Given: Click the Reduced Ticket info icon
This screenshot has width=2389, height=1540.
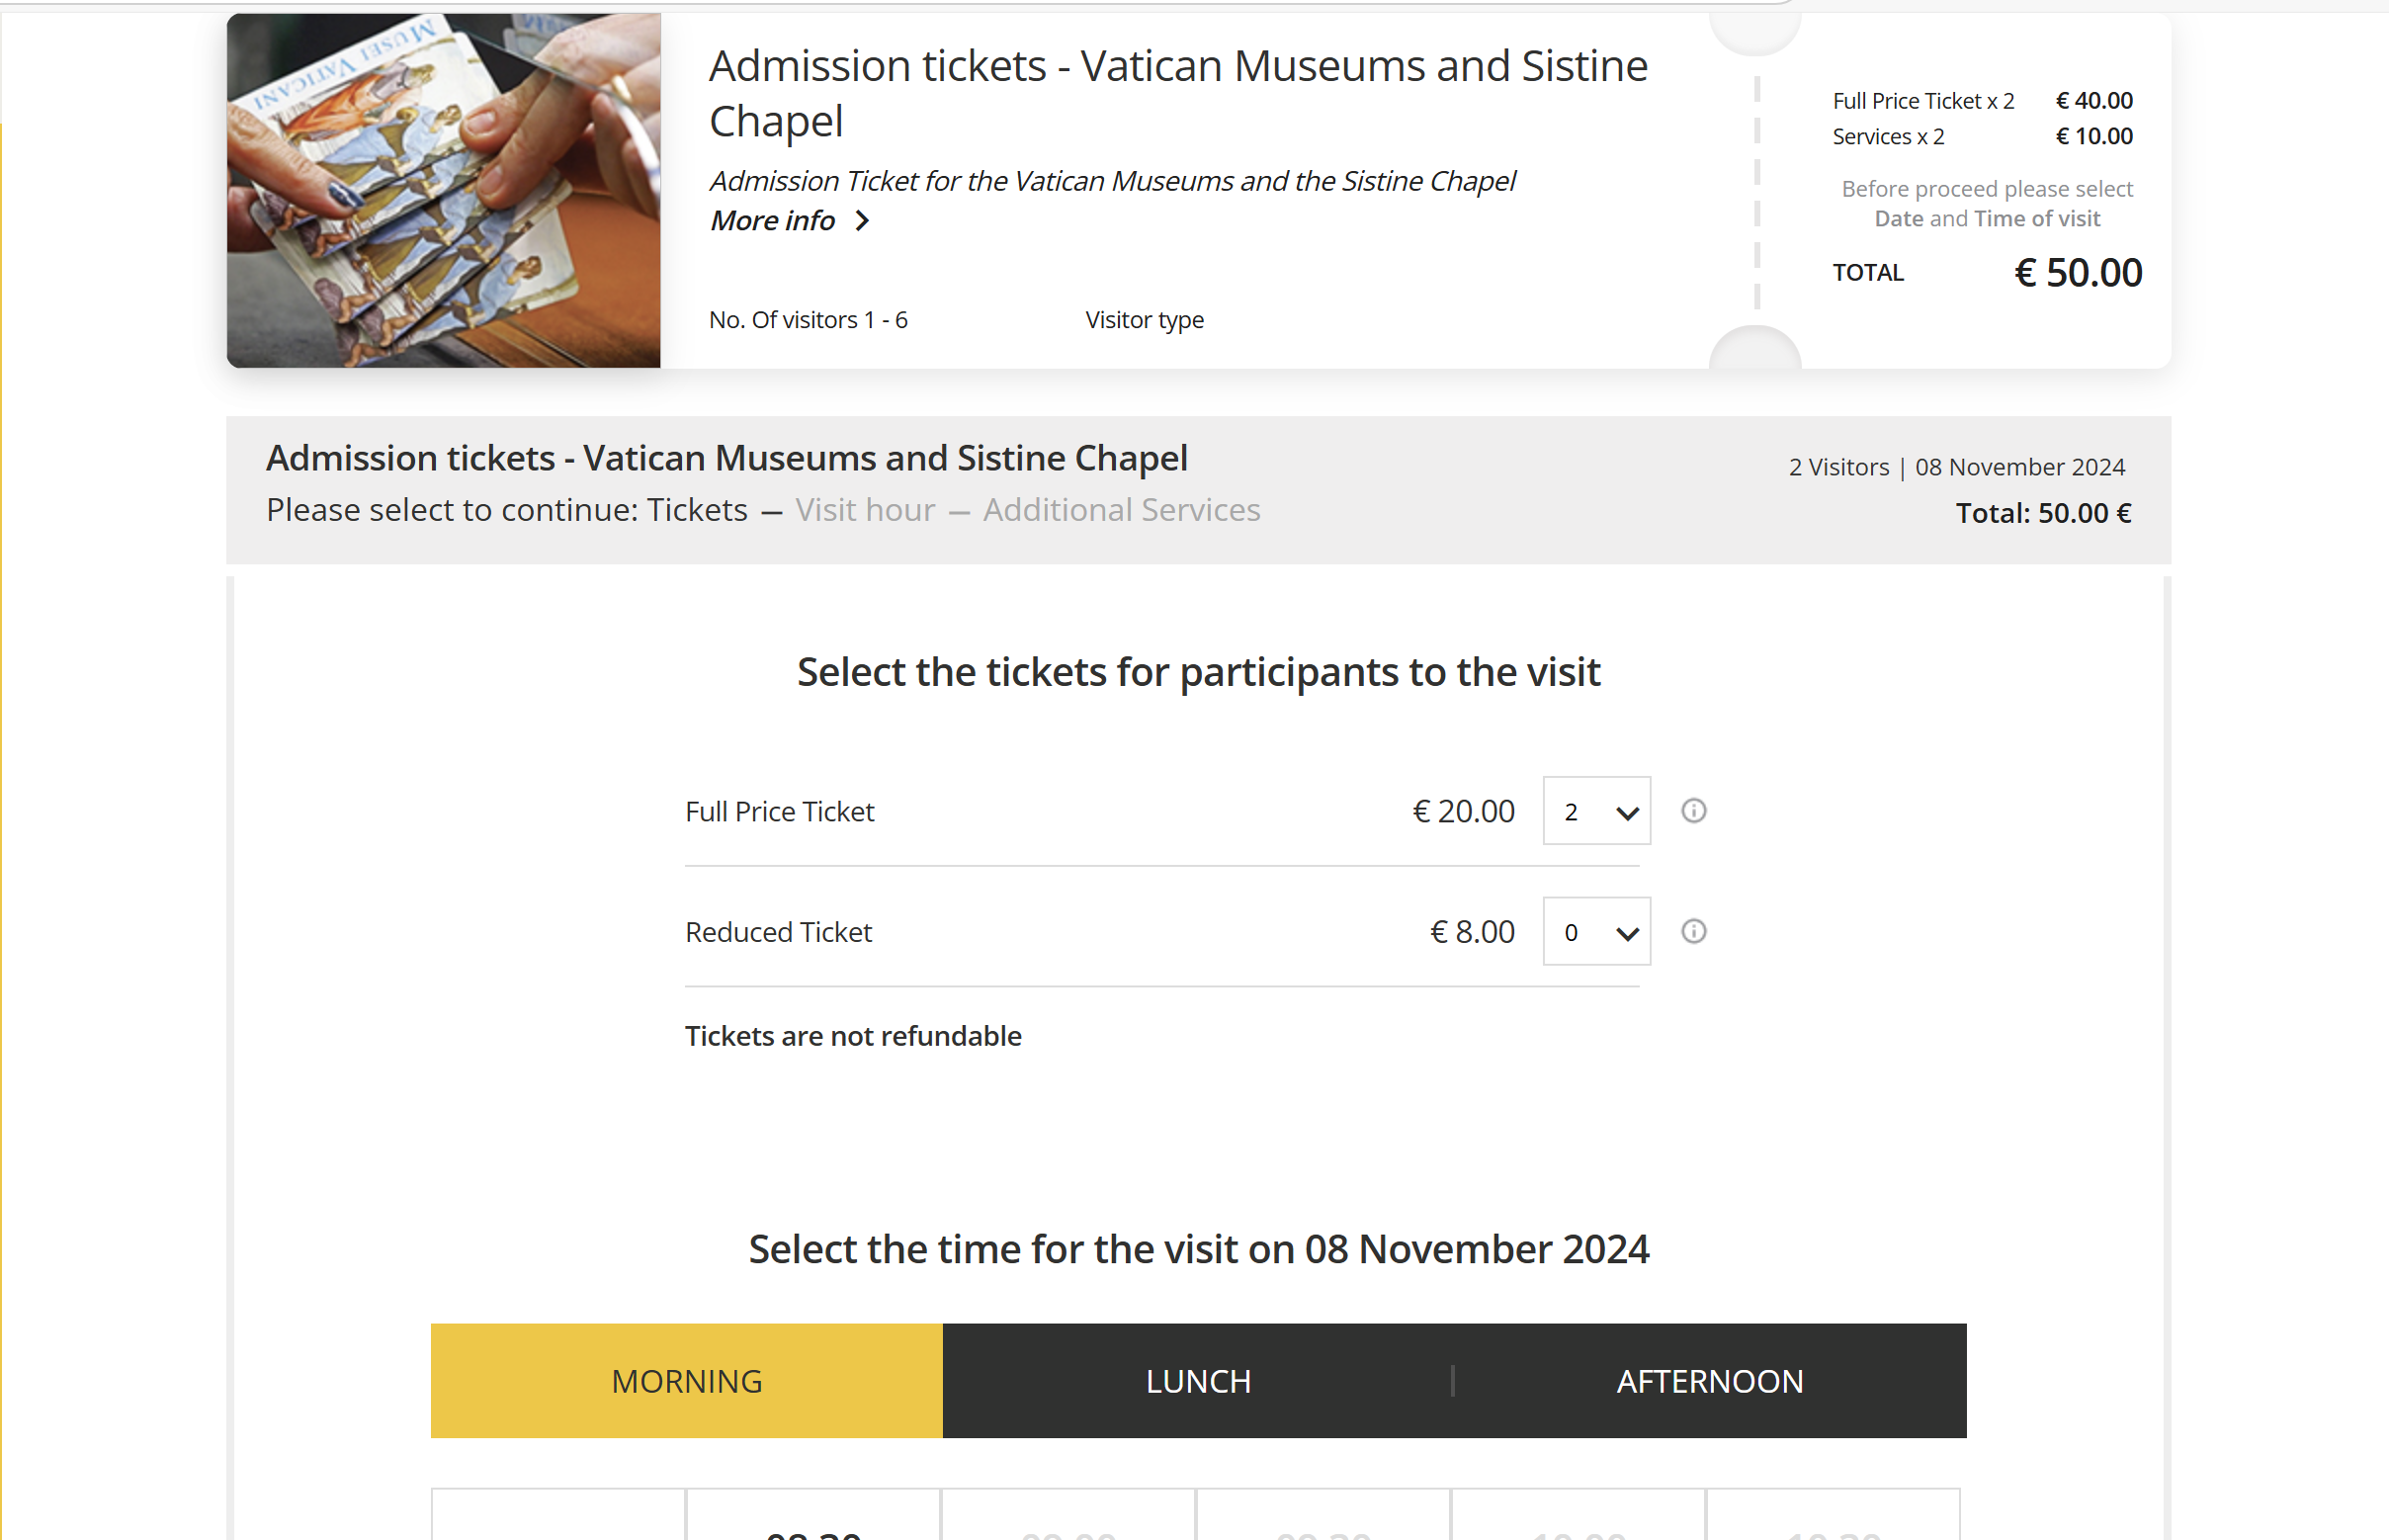Looking at the screenshot, I should coord(1693,931).
